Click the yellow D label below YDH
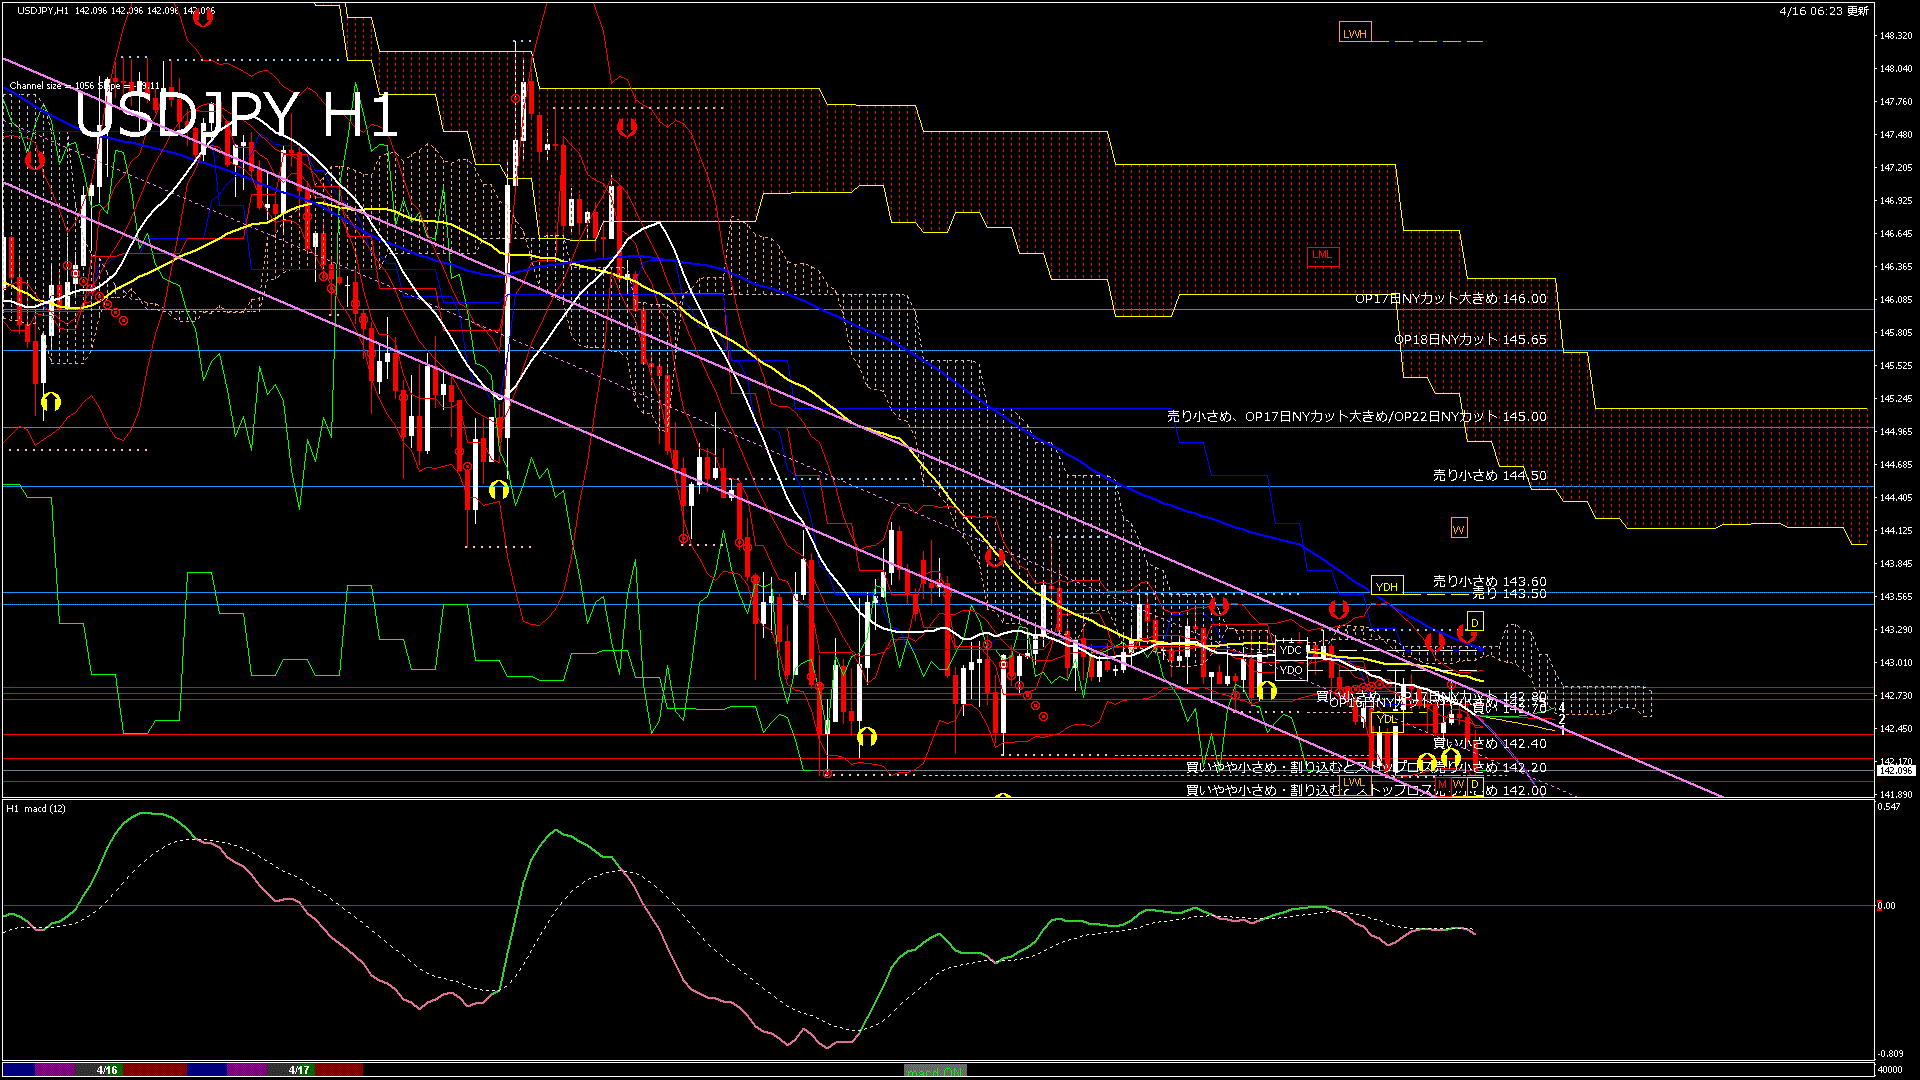 pyautogui.click(x=1474, y=623)
